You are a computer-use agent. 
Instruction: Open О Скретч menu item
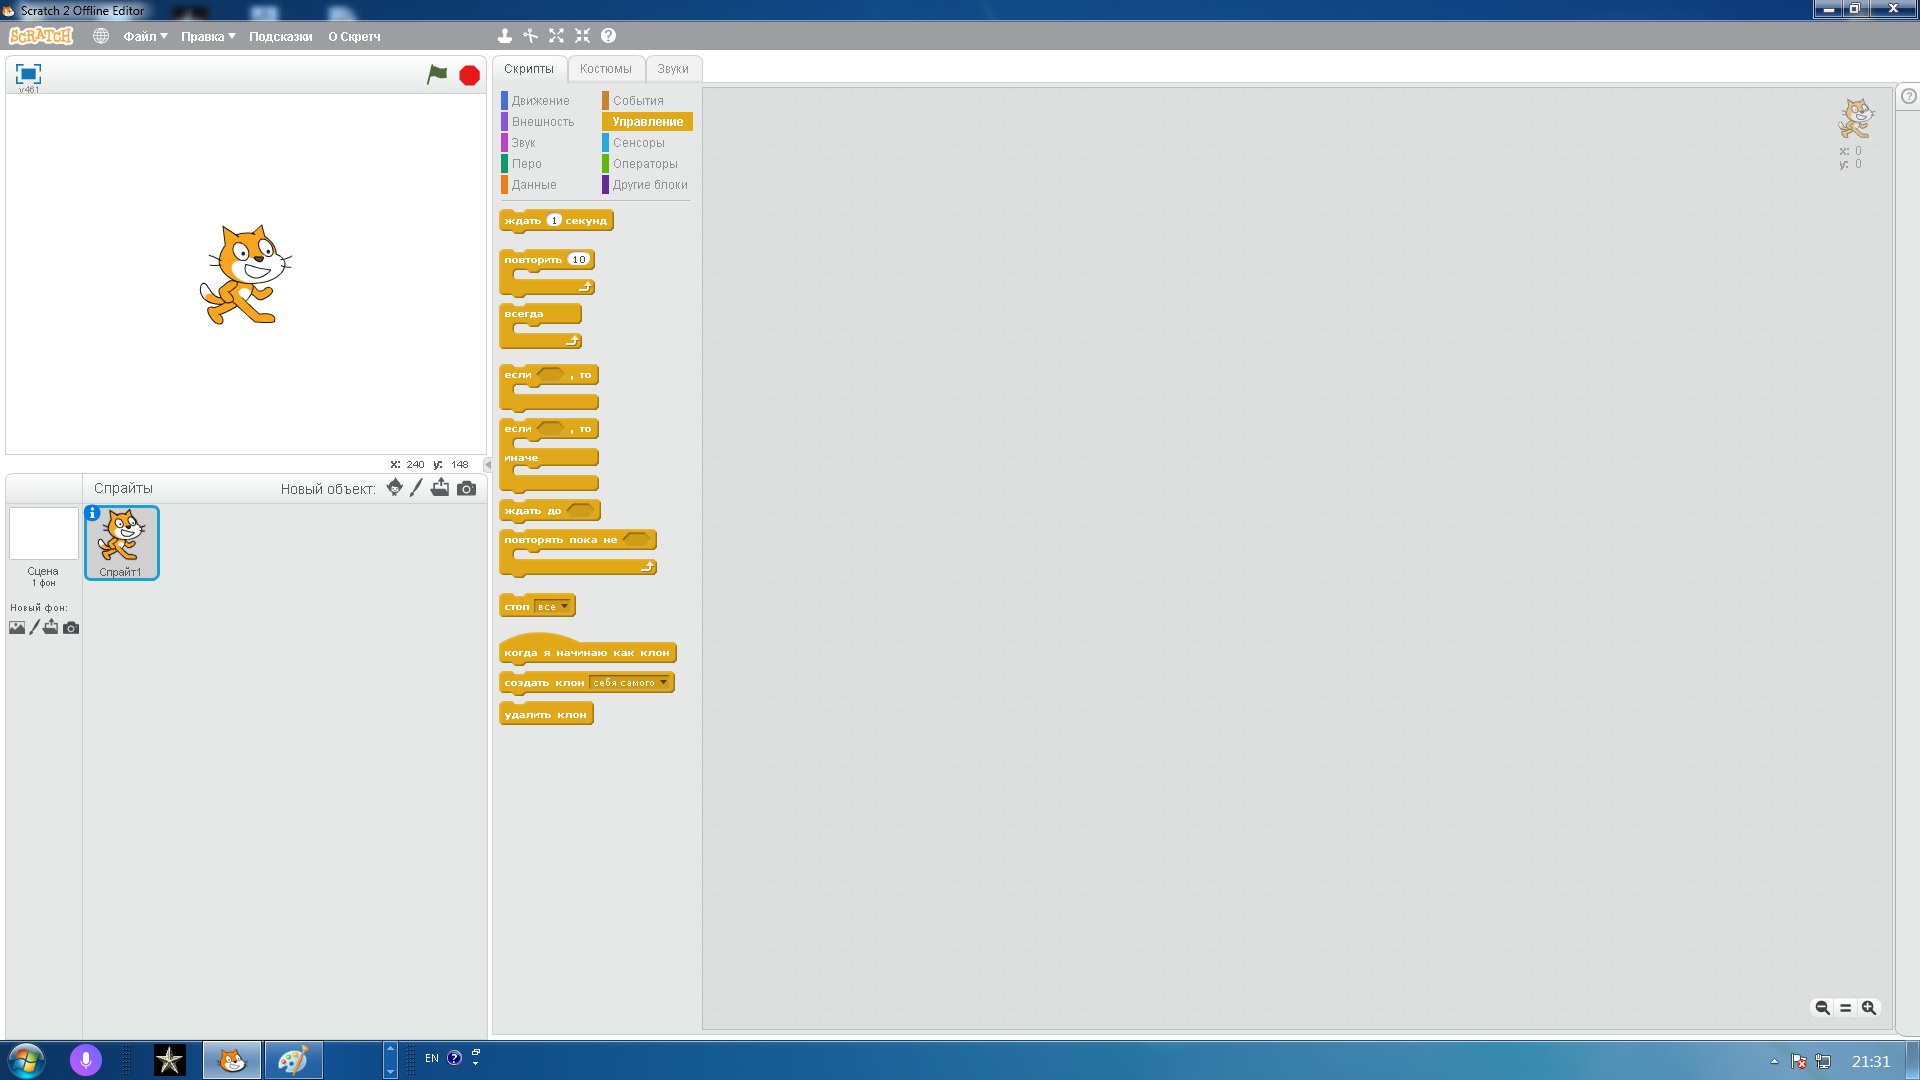click(x=354, y=36)
